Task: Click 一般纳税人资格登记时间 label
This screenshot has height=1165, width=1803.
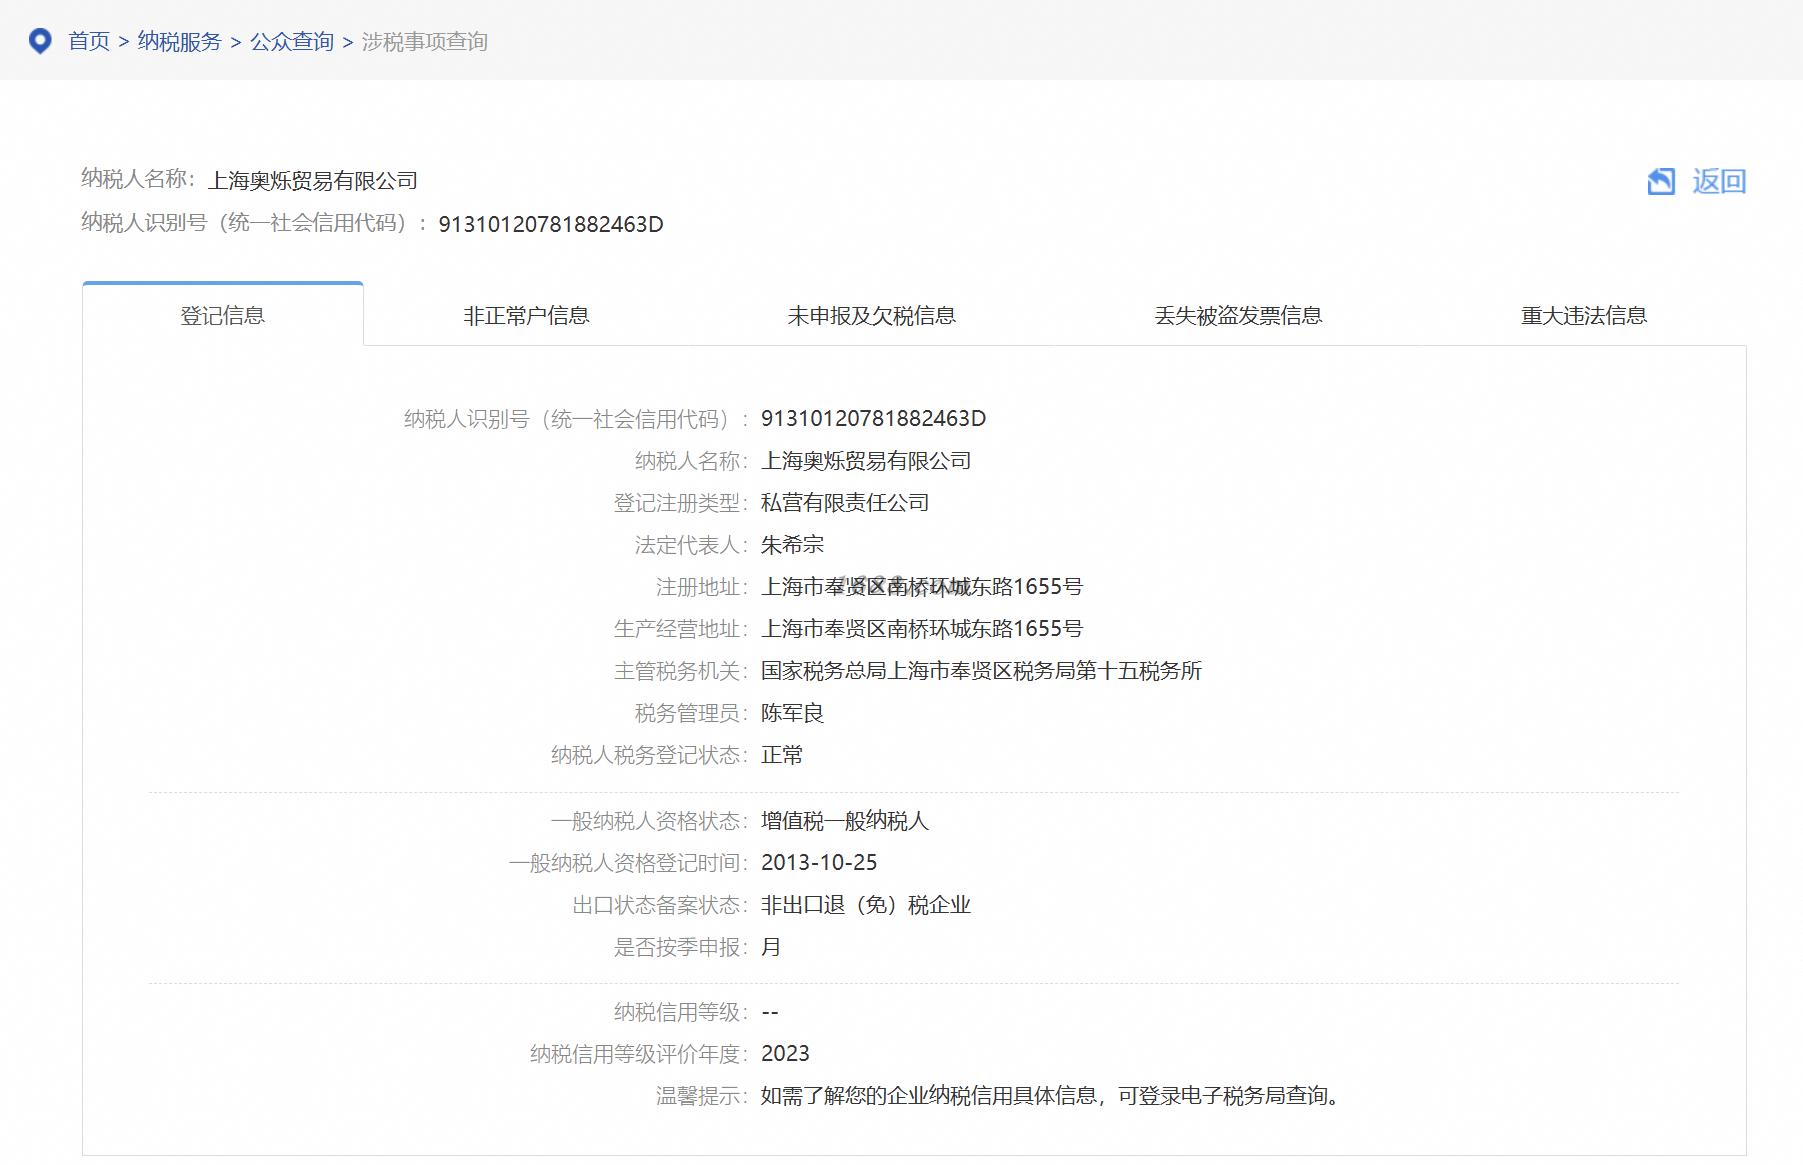Action: point(628,863)
